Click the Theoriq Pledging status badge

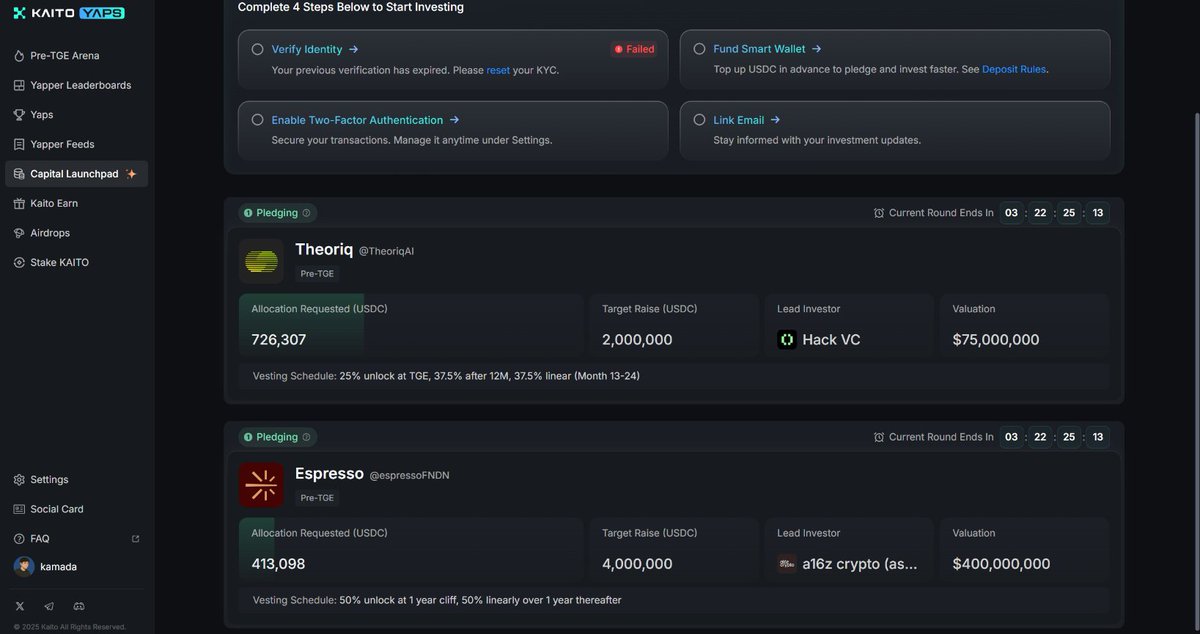click(x=278, y=213)
